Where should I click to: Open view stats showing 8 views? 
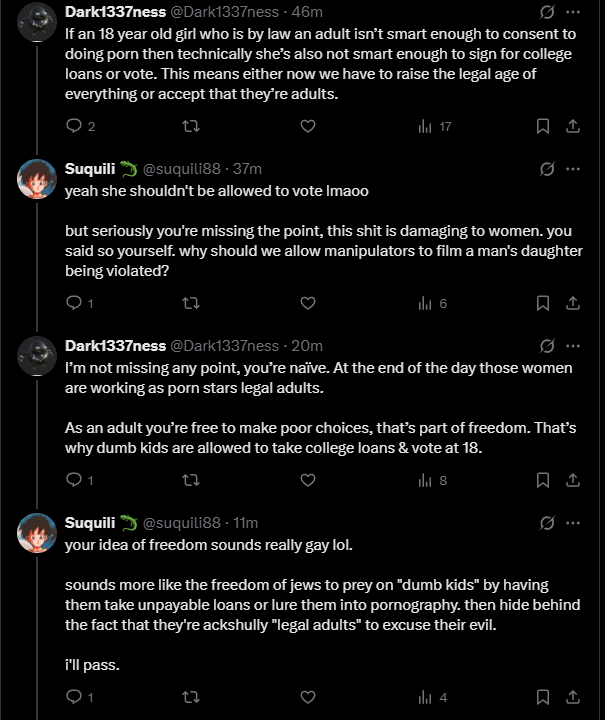[432, 480]
